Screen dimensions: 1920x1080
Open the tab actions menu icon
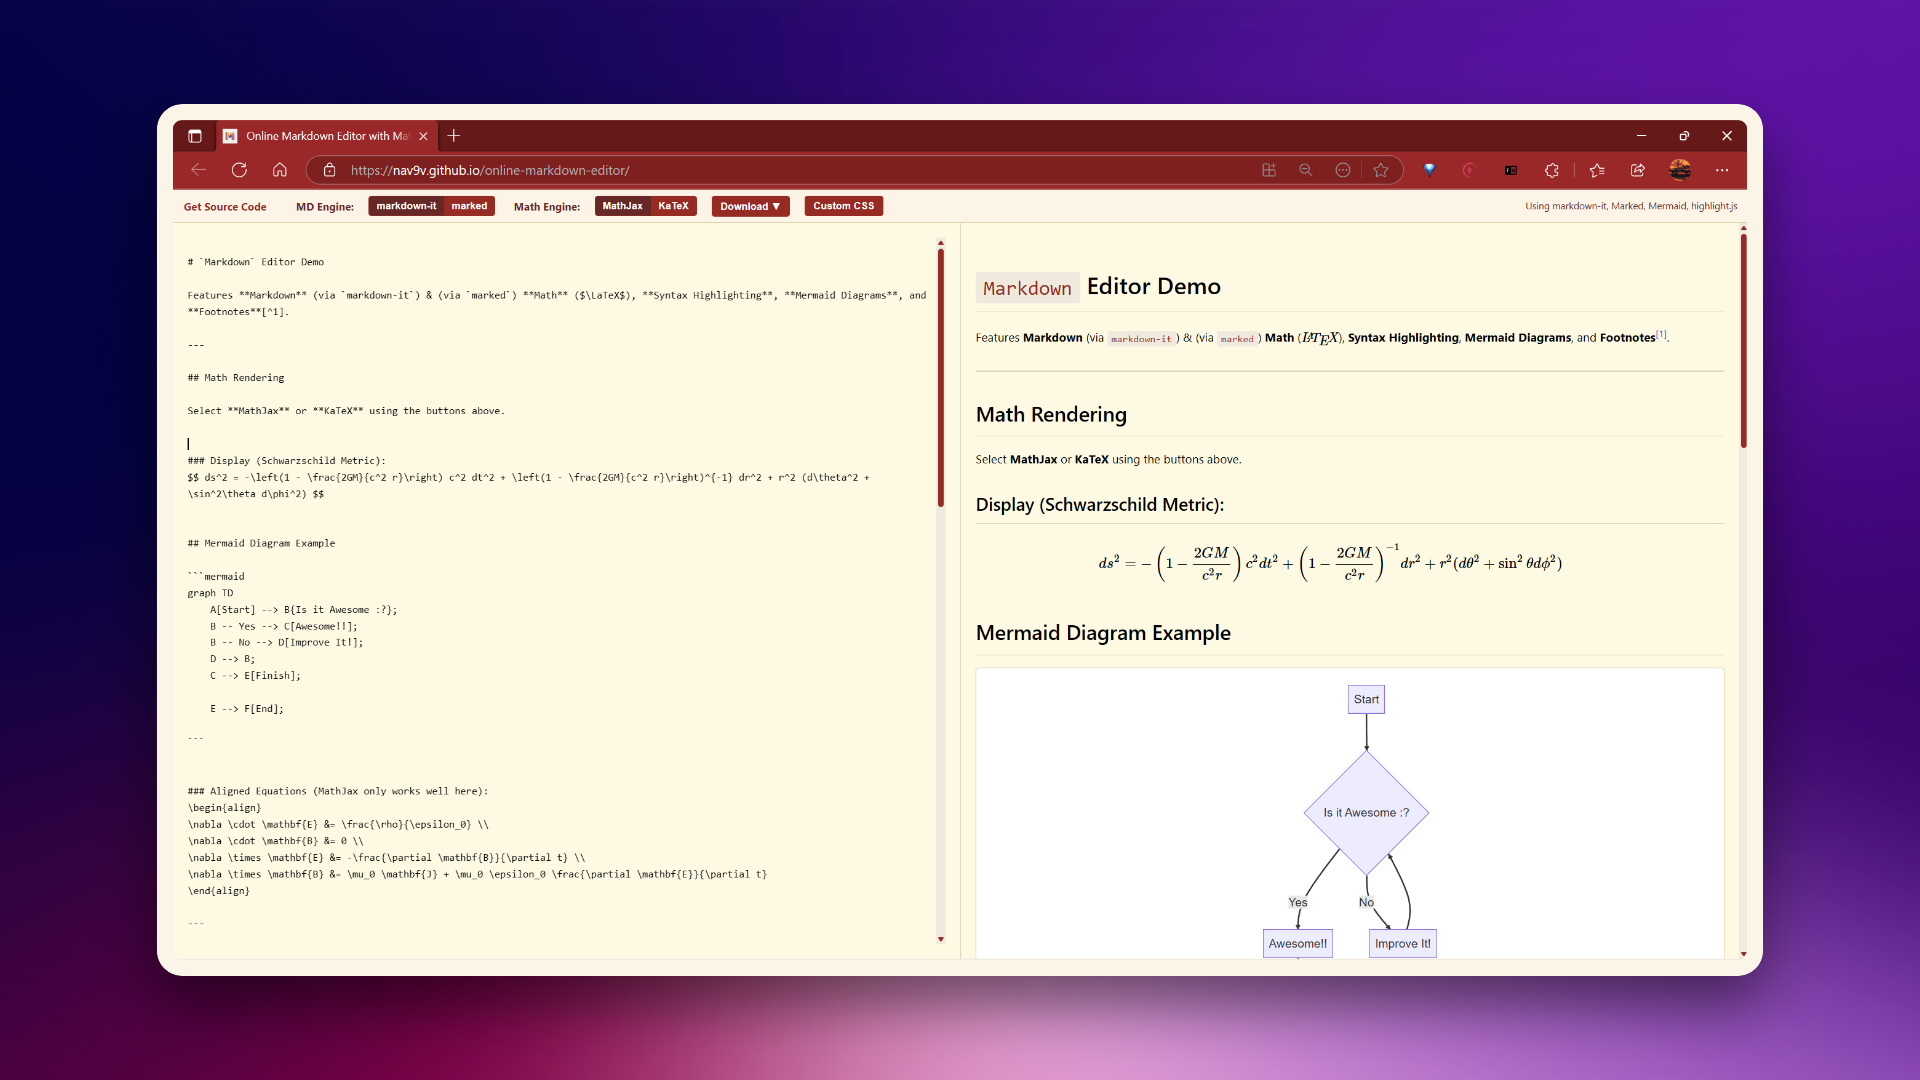[195, 136]
